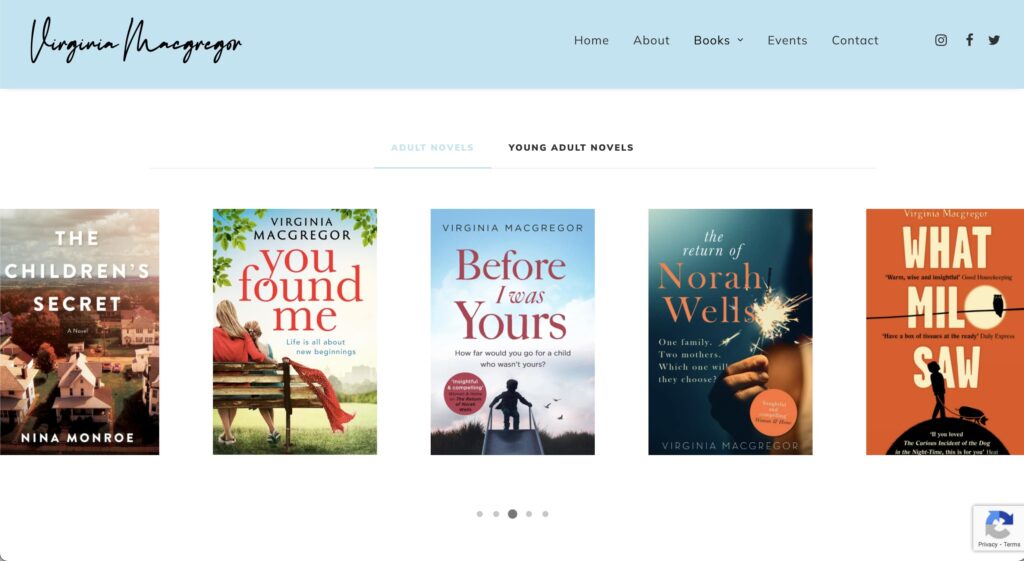The image size is (1024, 561).
Task: Switch to Young Adult Novels tab
Action: tap(571, 148)
